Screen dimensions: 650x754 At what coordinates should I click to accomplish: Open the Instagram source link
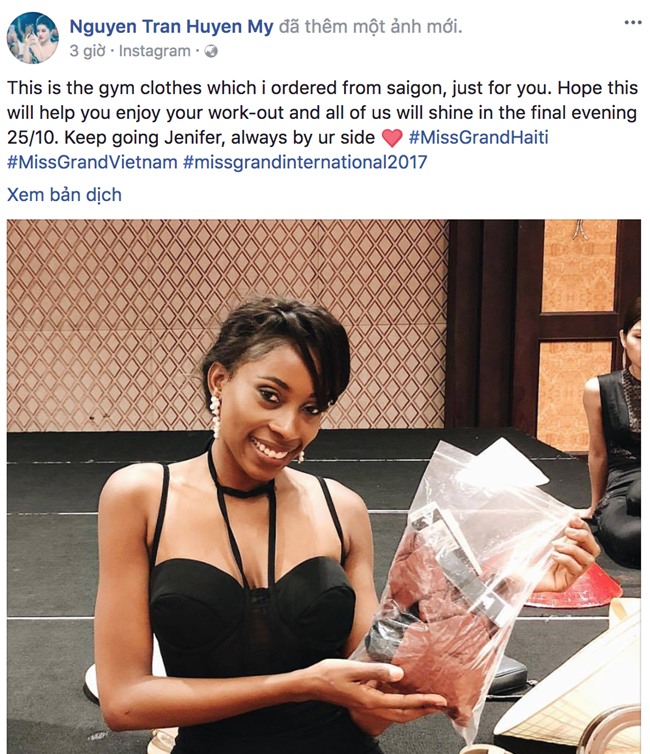[154, 51]
